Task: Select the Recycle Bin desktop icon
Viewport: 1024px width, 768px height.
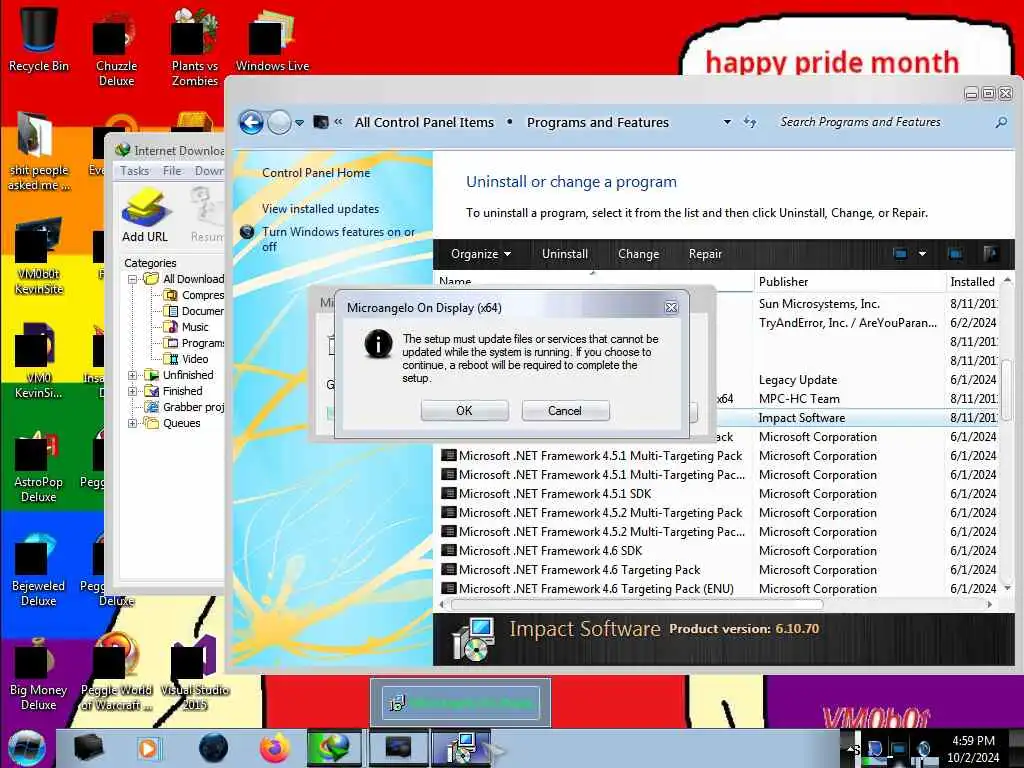Action: click(39, 39)
